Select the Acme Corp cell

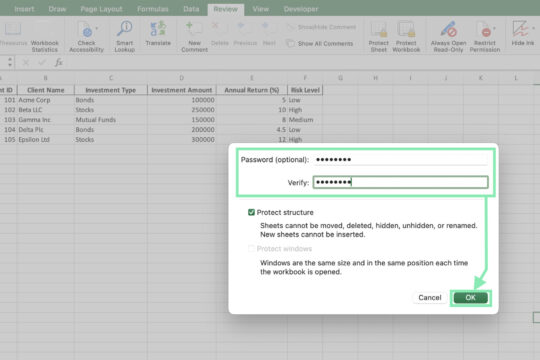click(45, 100)
